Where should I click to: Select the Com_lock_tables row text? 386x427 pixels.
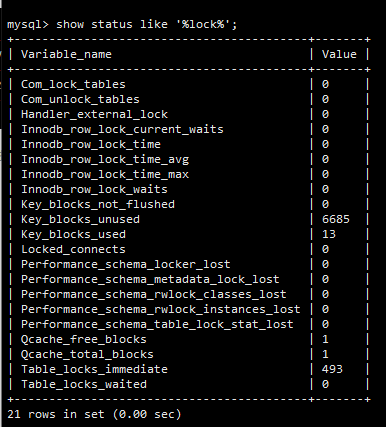click(73, 84)
